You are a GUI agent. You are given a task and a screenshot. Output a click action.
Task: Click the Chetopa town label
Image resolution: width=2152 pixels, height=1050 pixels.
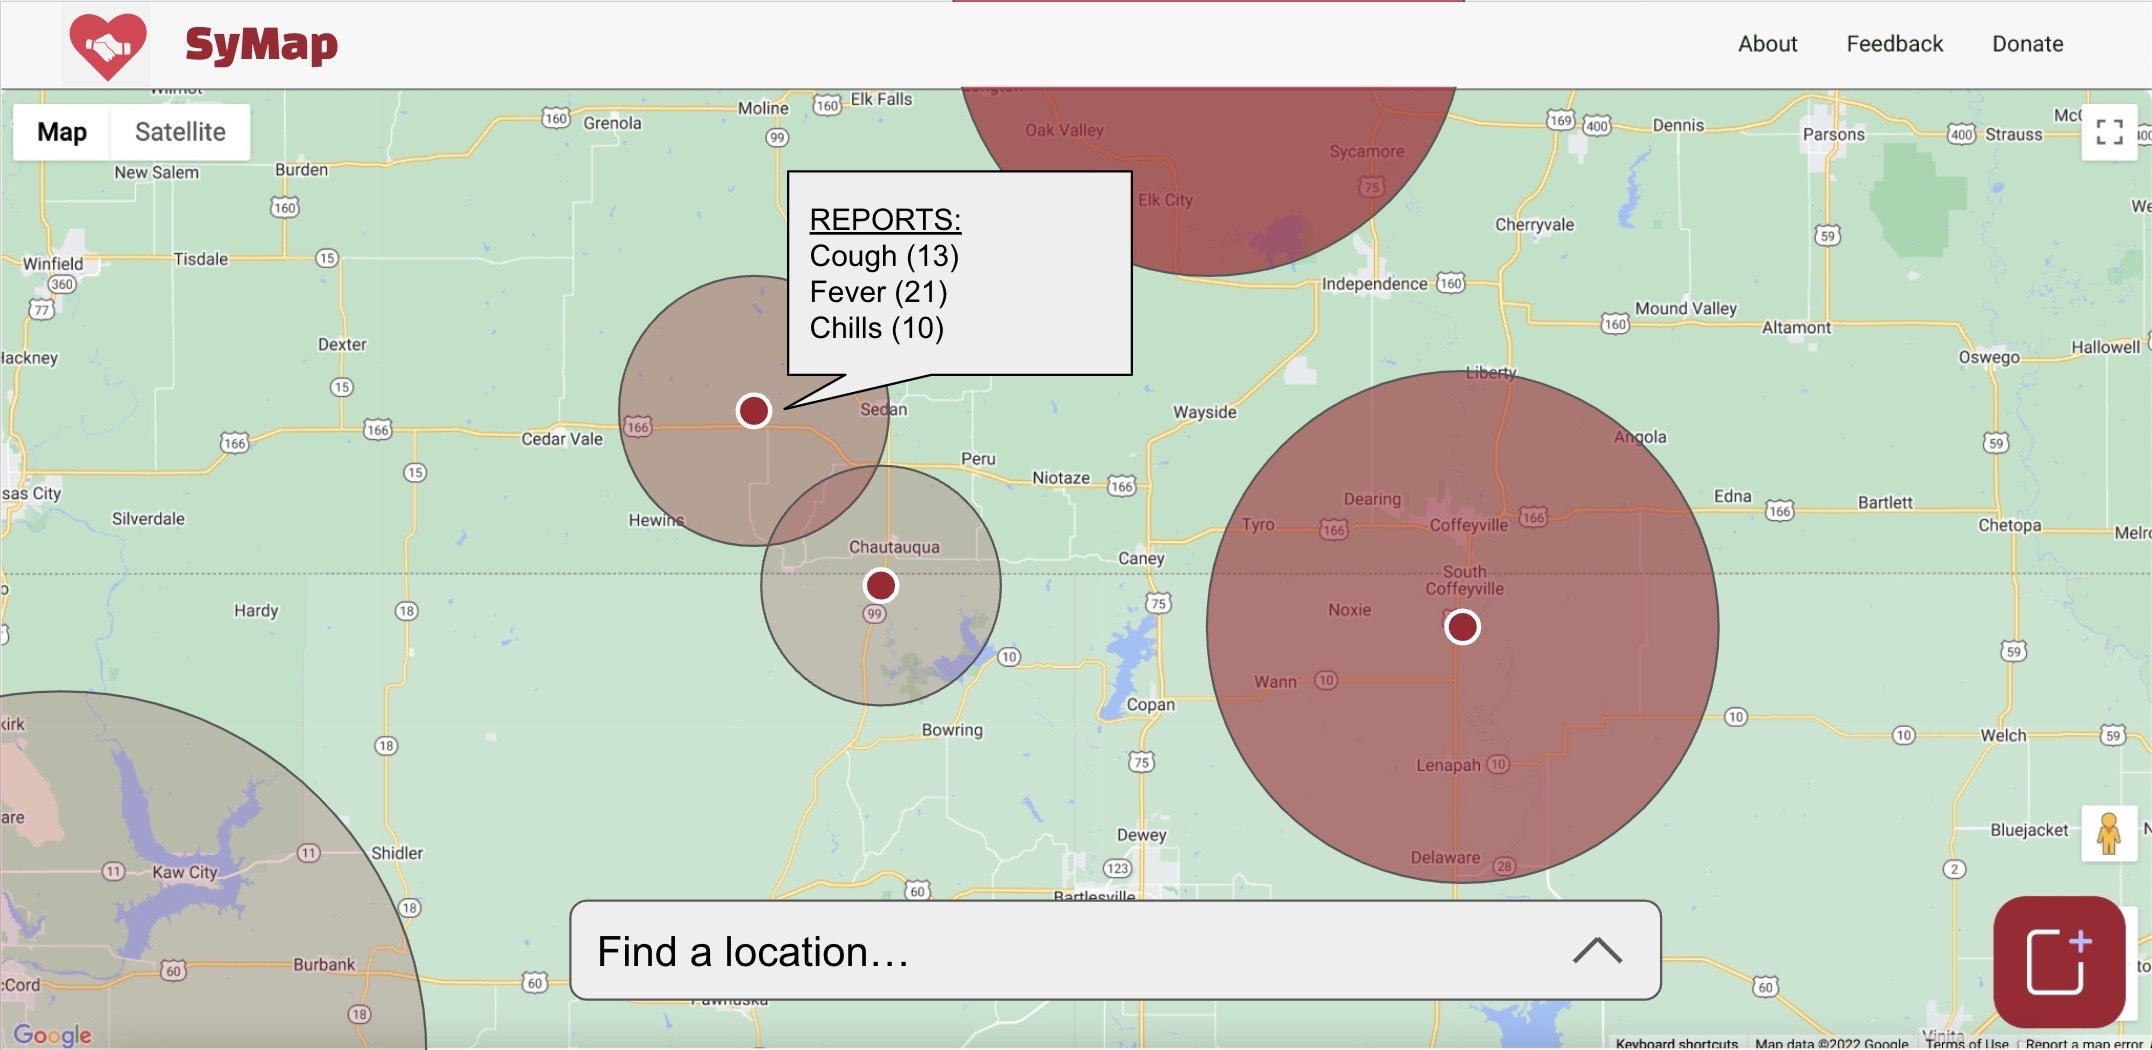2009,526
